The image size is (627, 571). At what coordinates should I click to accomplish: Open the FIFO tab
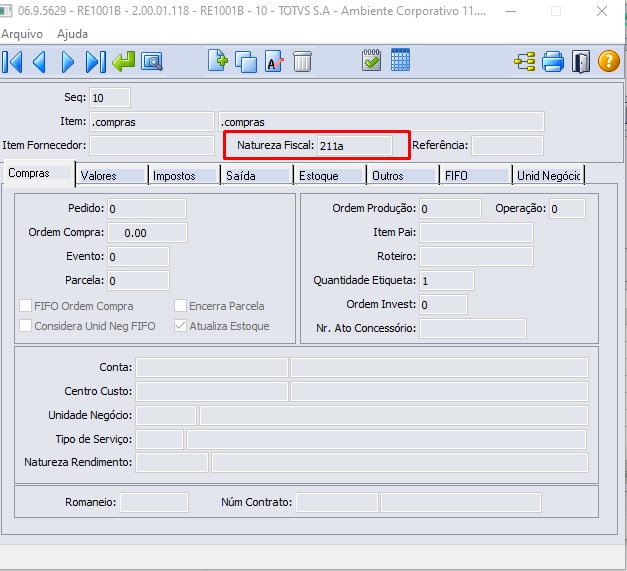coord(475,176)
